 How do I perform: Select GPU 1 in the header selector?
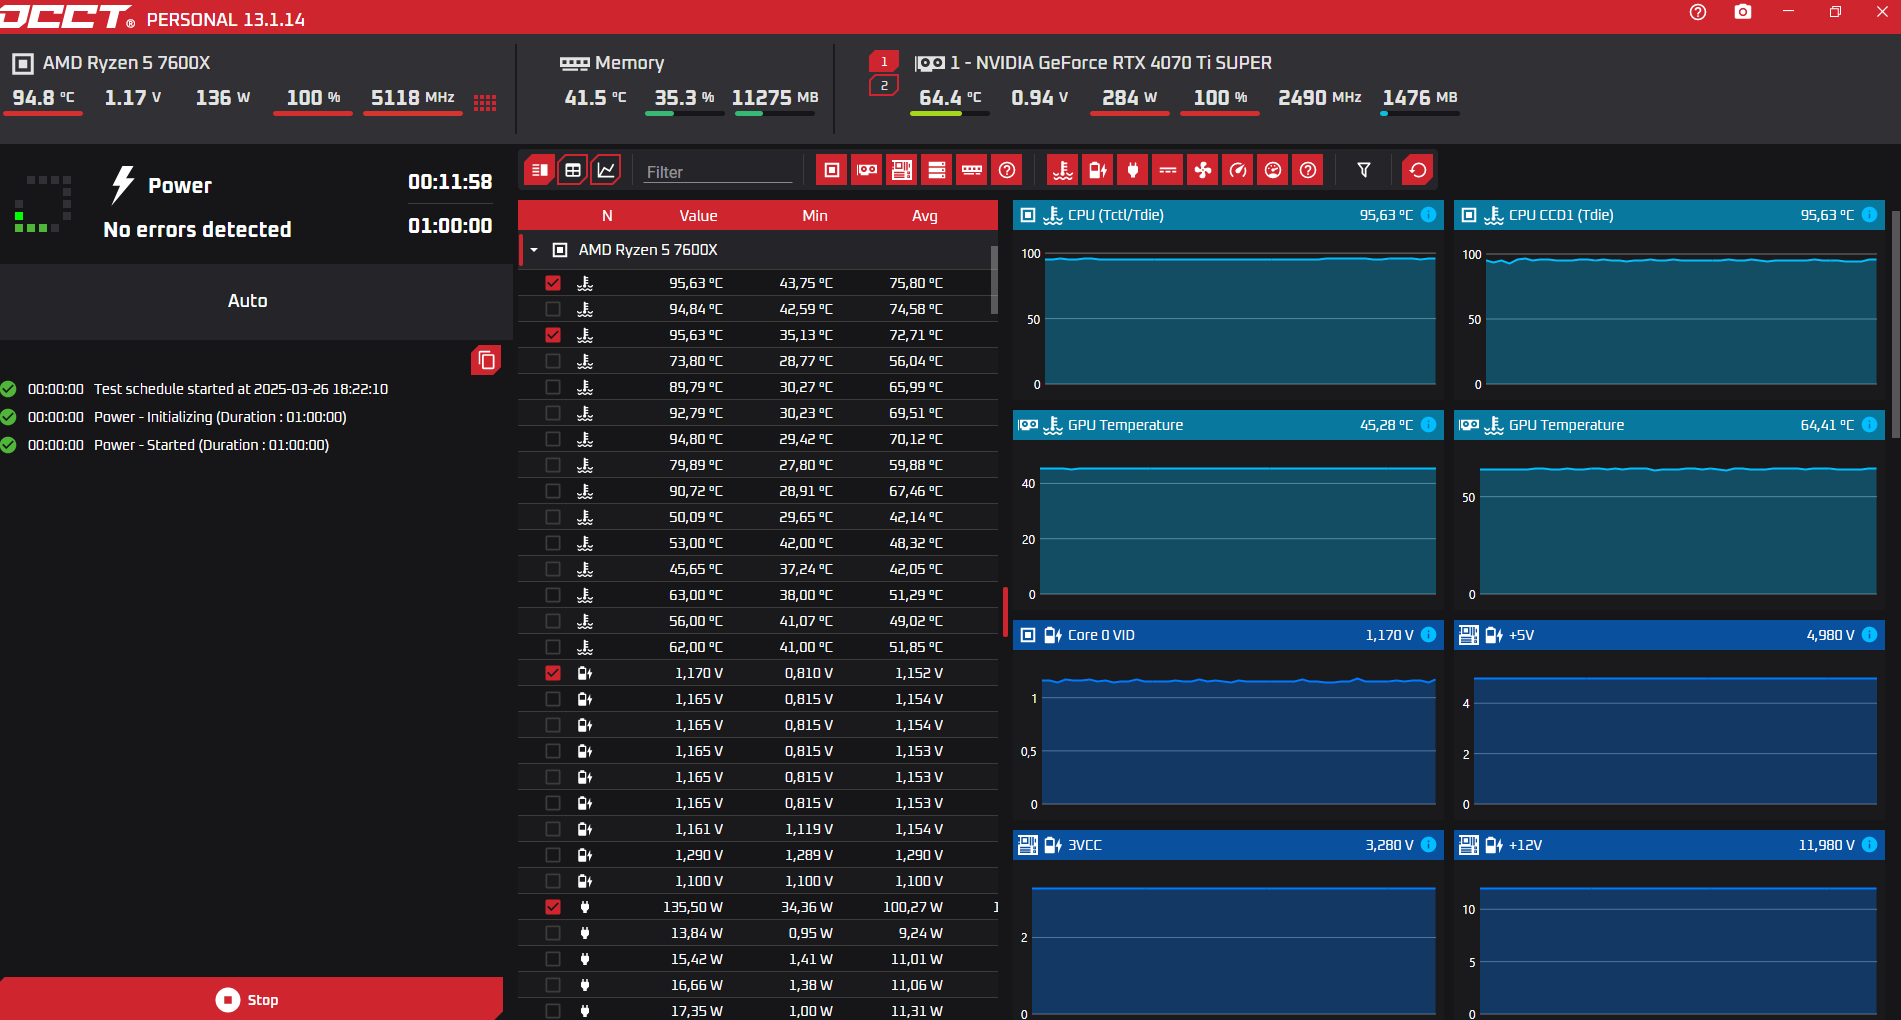884,62
